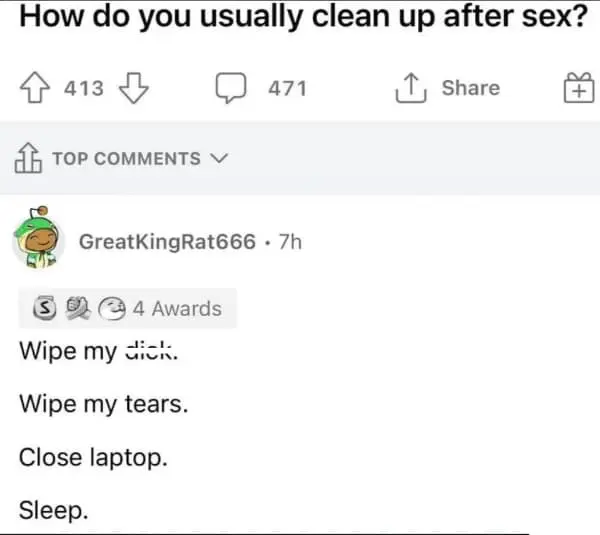Click the 413 vote score

84,88
